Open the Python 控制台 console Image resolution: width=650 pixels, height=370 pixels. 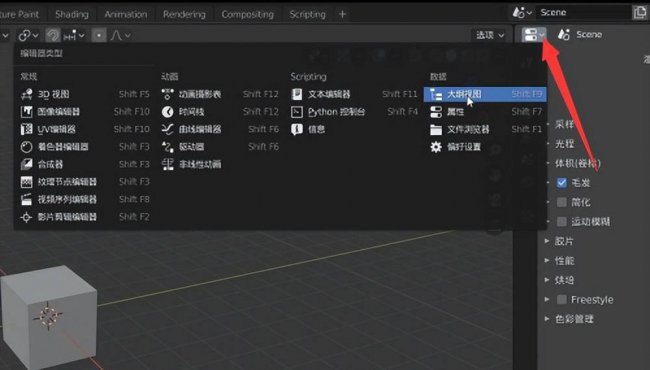(x=354, y=111)
